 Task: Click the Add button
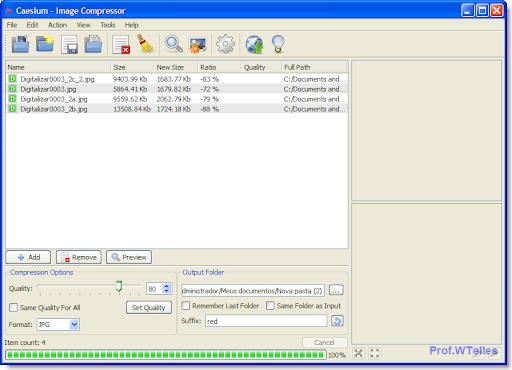pos(28,257)
